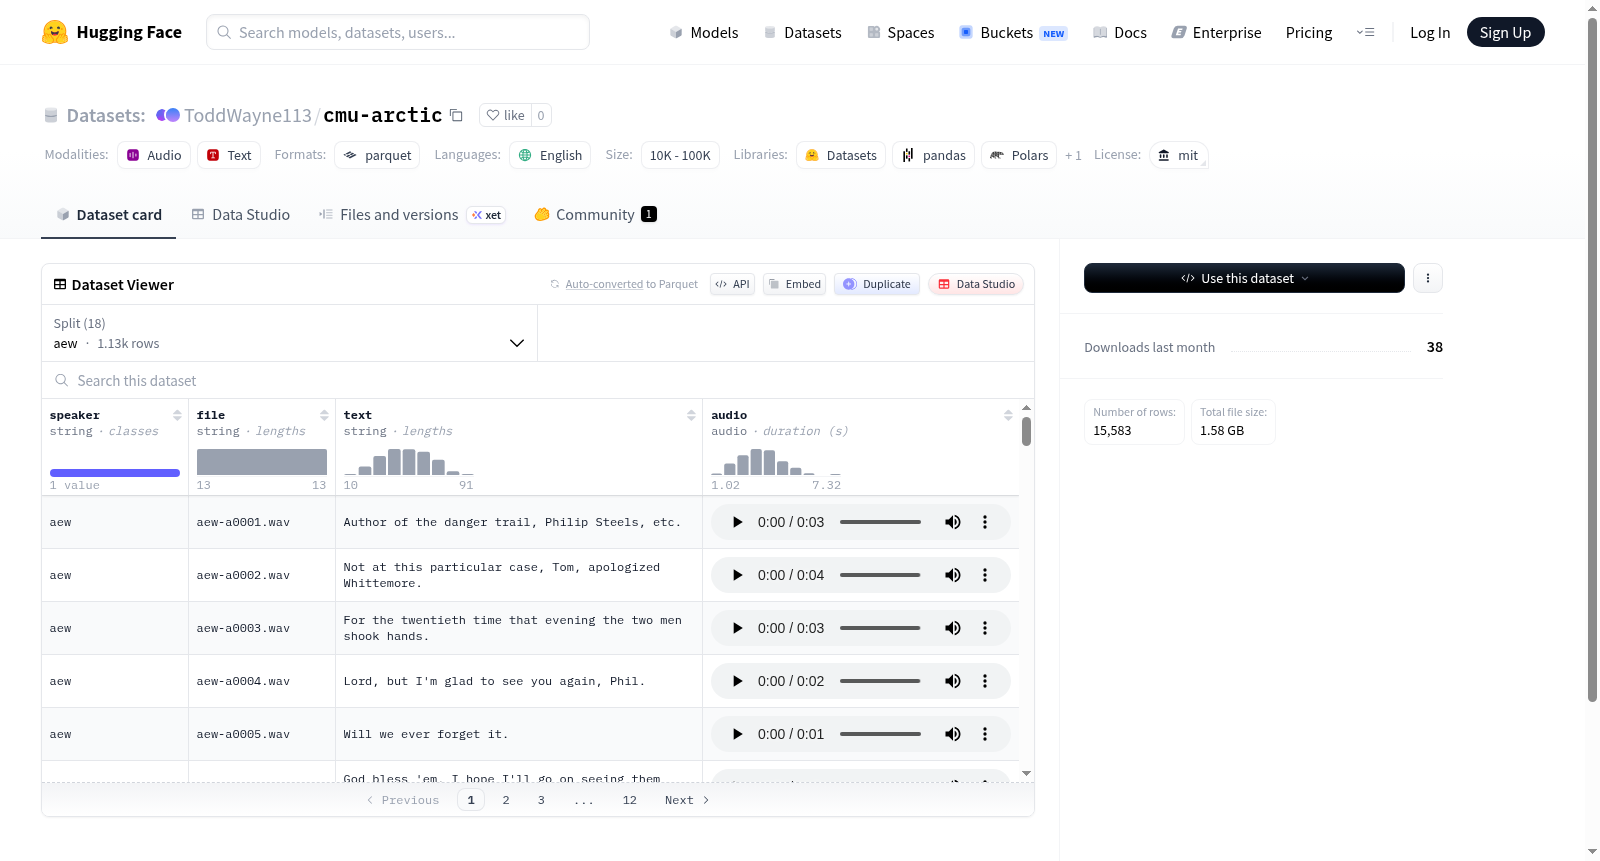
Task: Open Spaces in the top navigation
Action: [901, 32]
